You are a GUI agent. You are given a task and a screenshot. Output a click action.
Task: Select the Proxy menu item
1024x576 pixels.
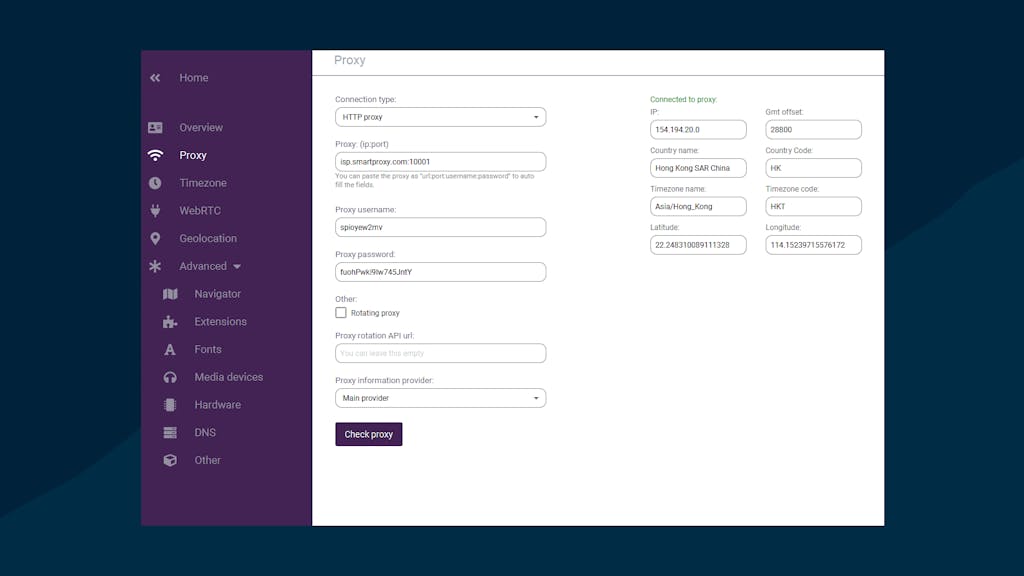(193, 155)
